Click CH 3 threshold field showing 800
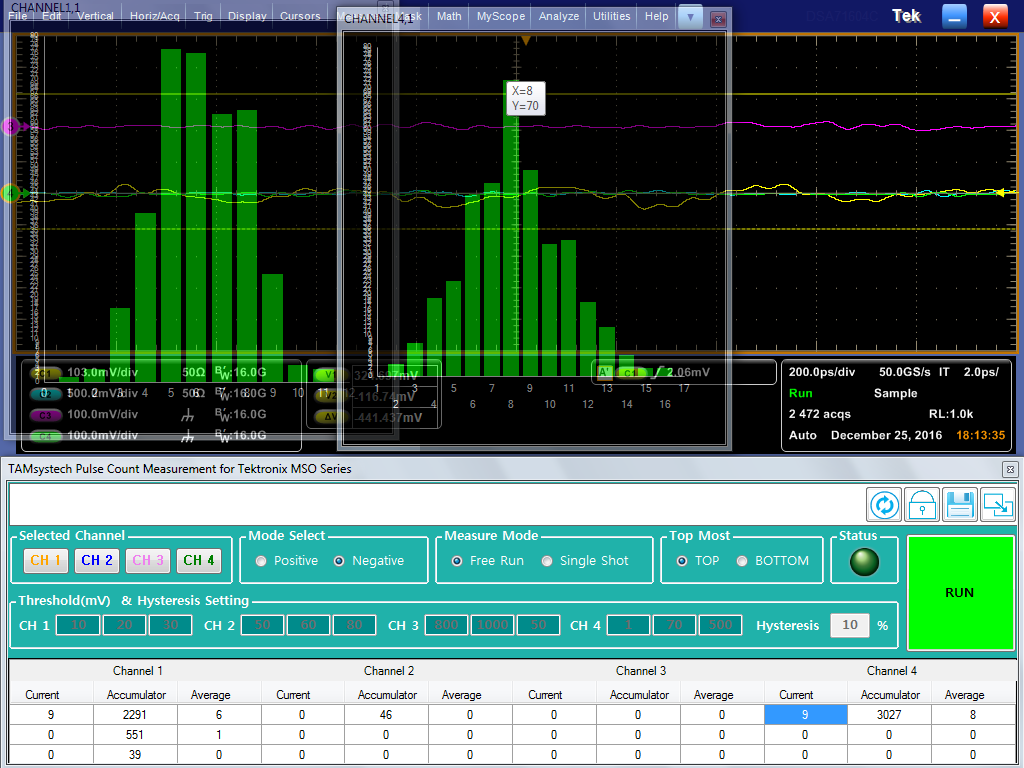The image size is (1024, 768). 446,625
